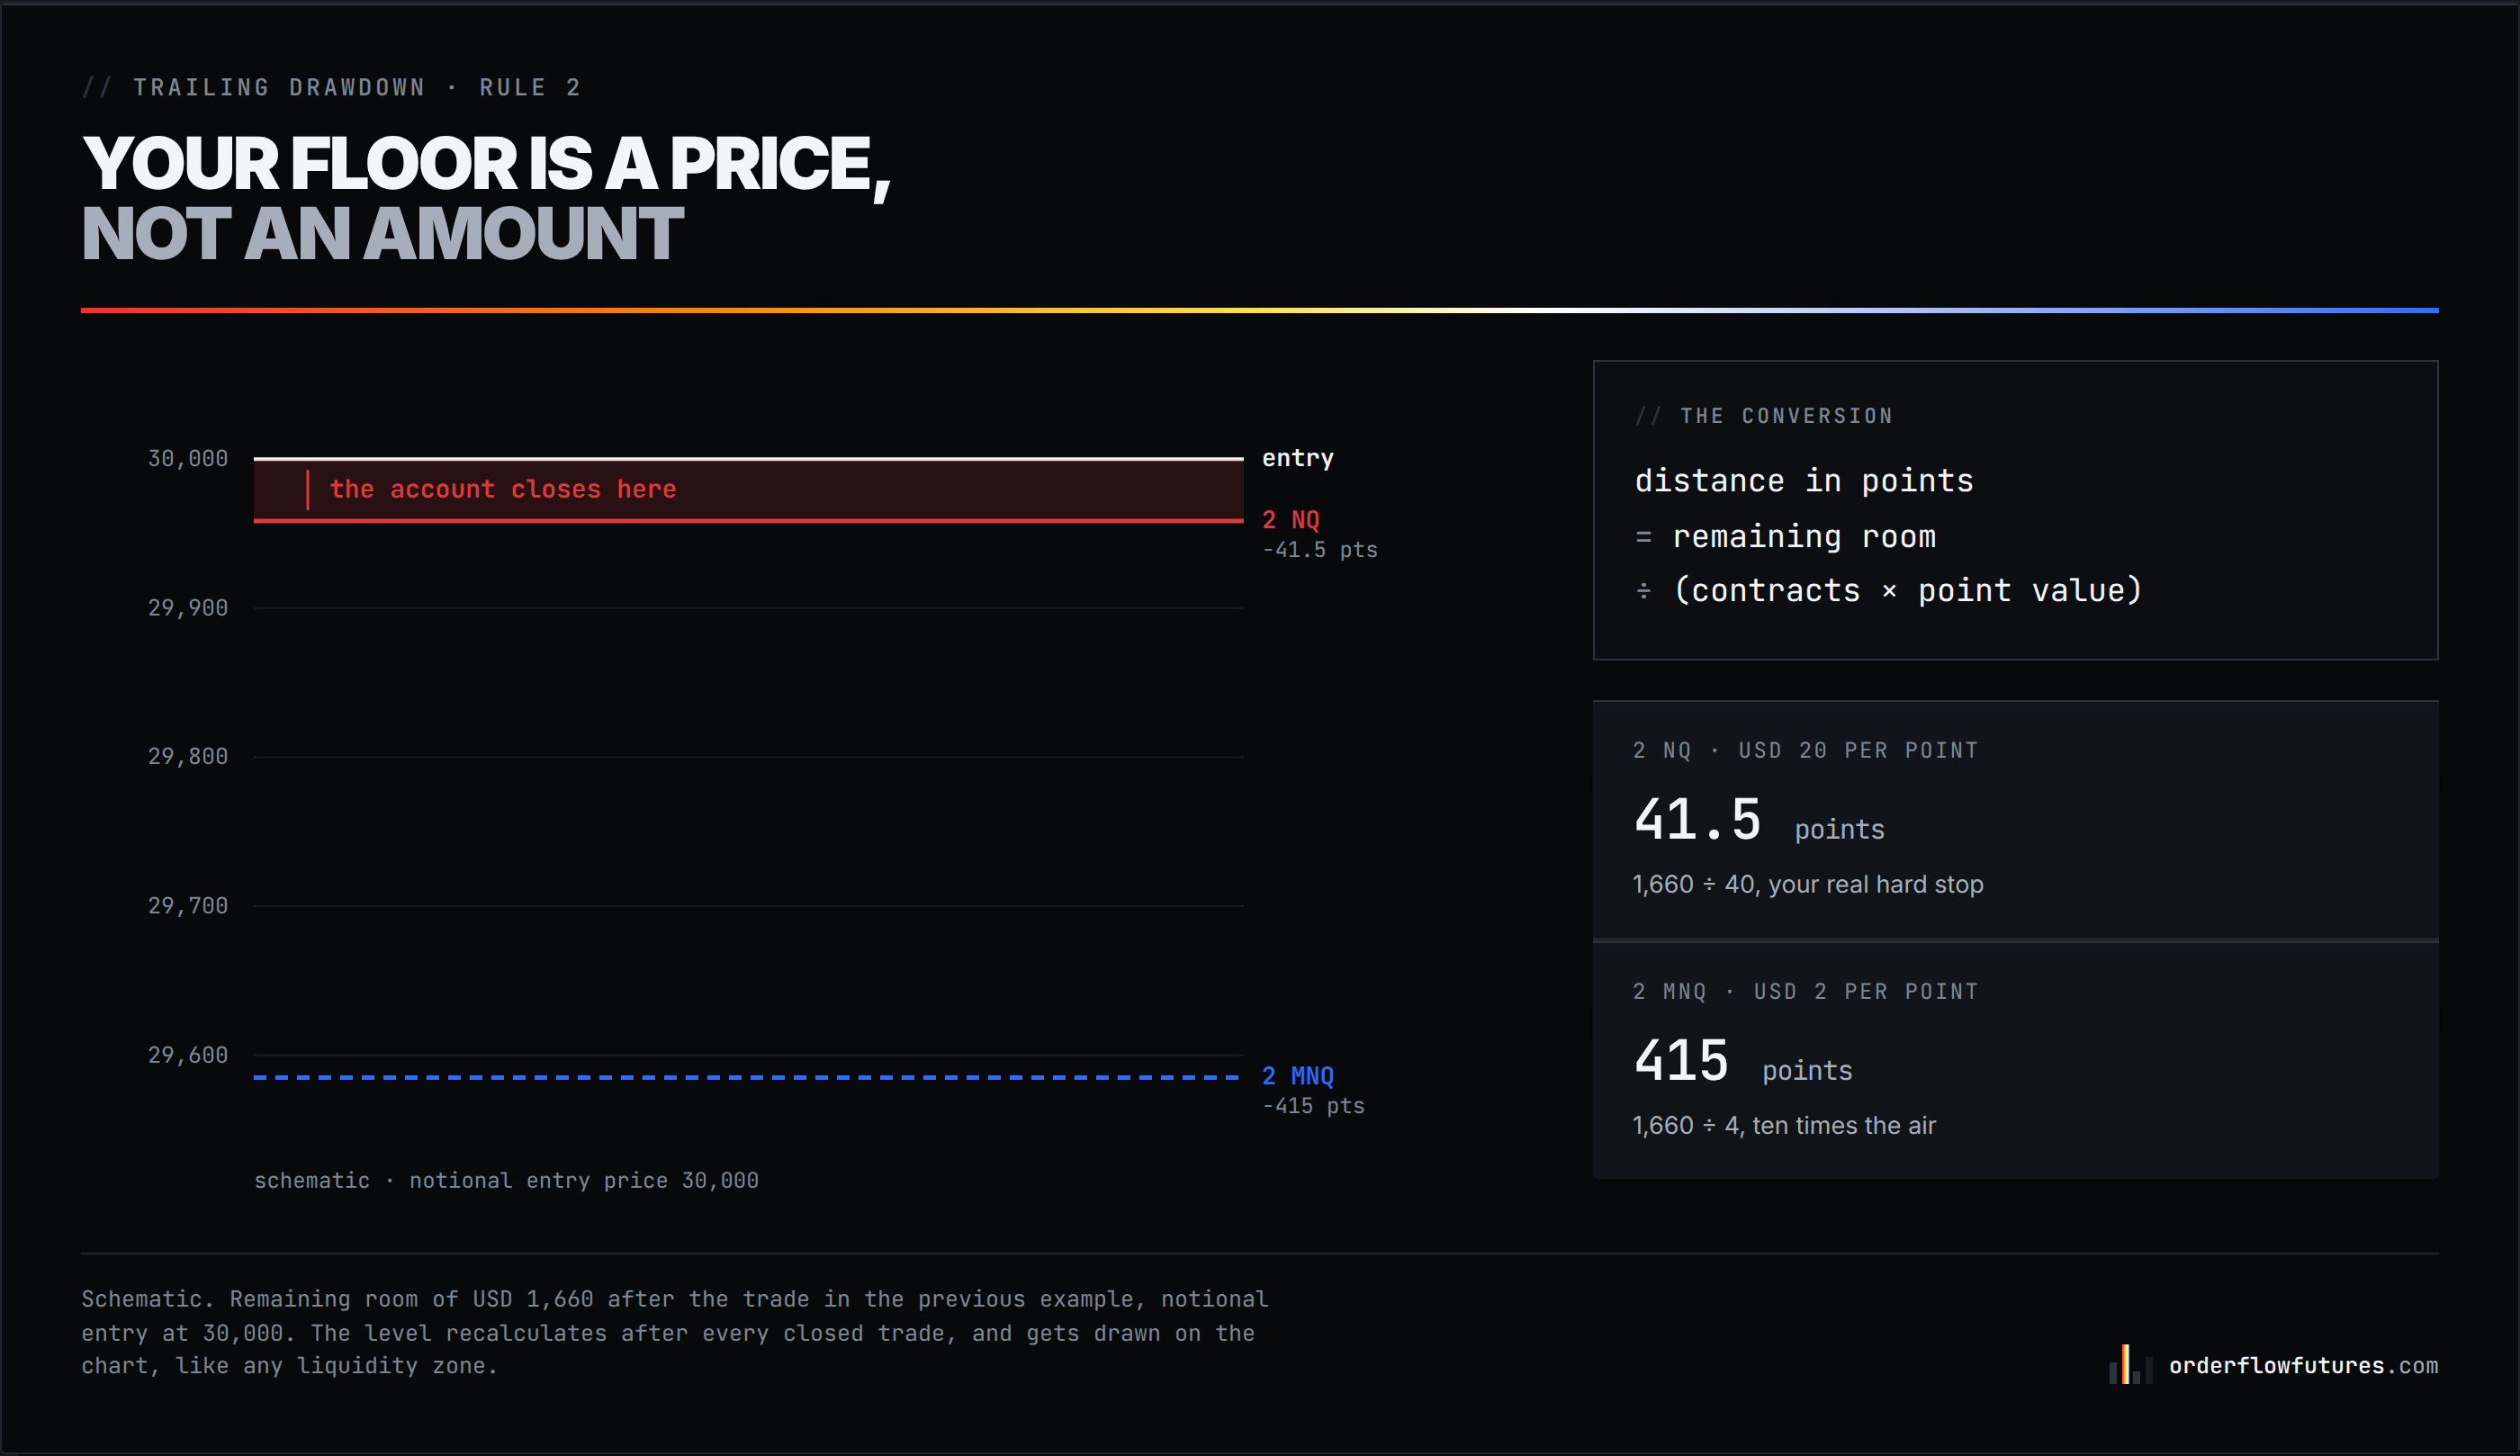Viewport: 2520px width, 1456px height.
Task: Click the red-to-blue gradient divider line
Action: pyautogui.click(x=1260, y=310)
